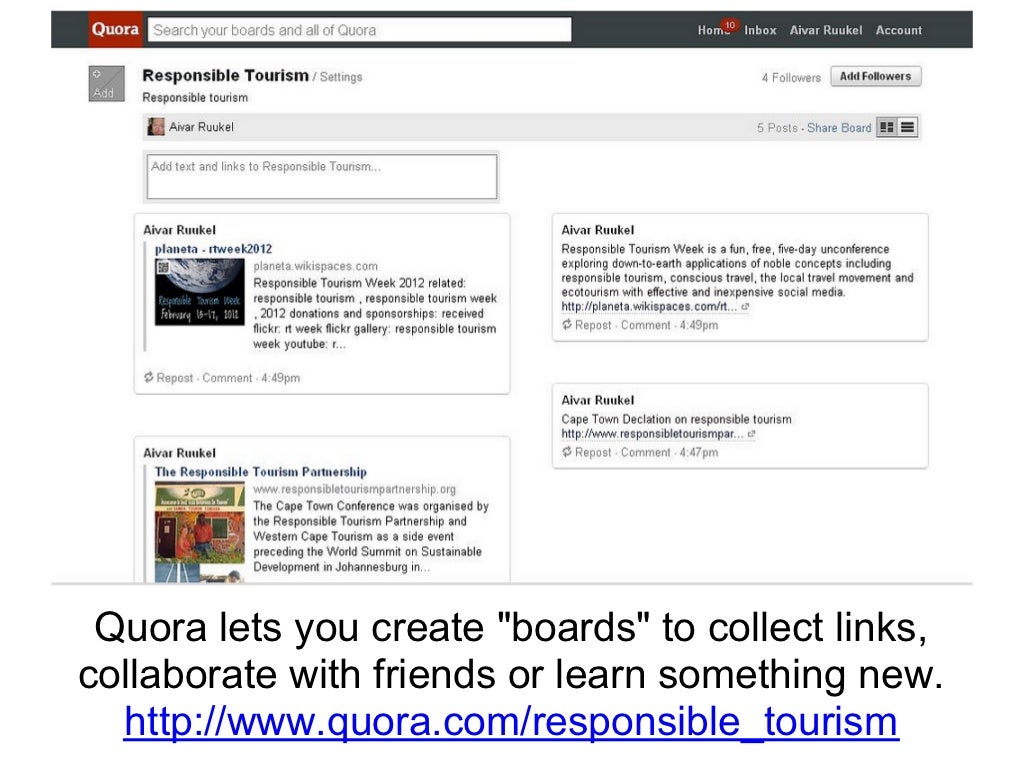Screen dimensions: 1024x768
Task: Switch to grid view layout
Action: click(x=887, y=127)
